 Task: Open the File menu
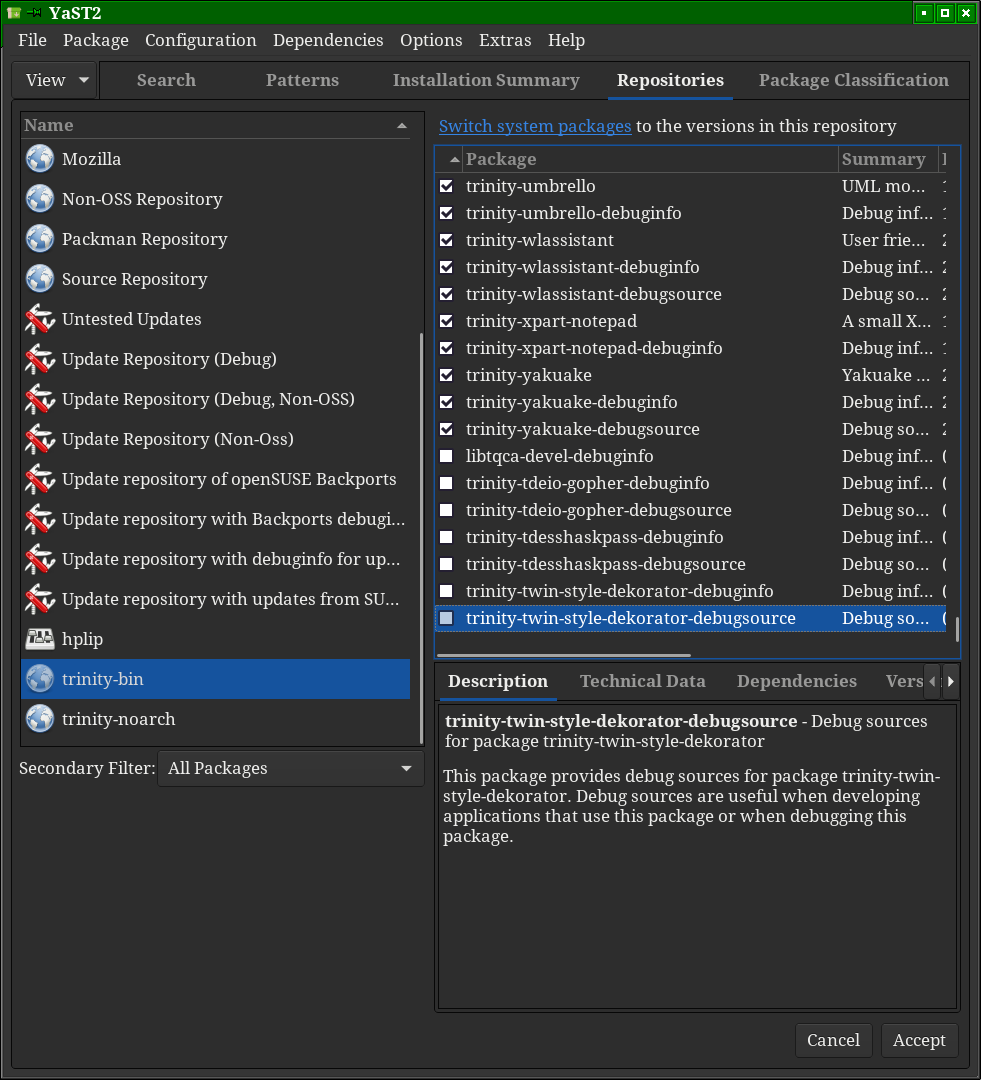[x=32, y=40]
